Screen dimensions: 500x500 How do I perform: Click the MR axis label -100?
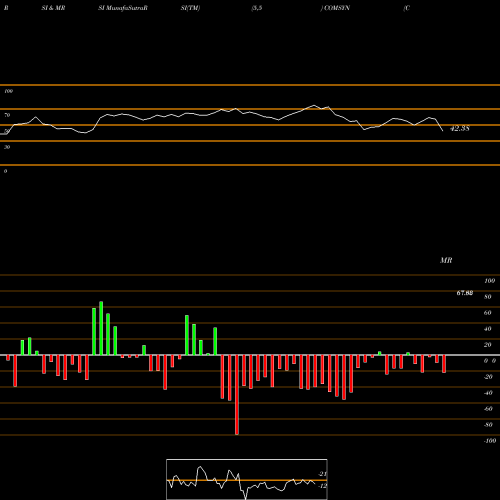(x=490, y=441)
